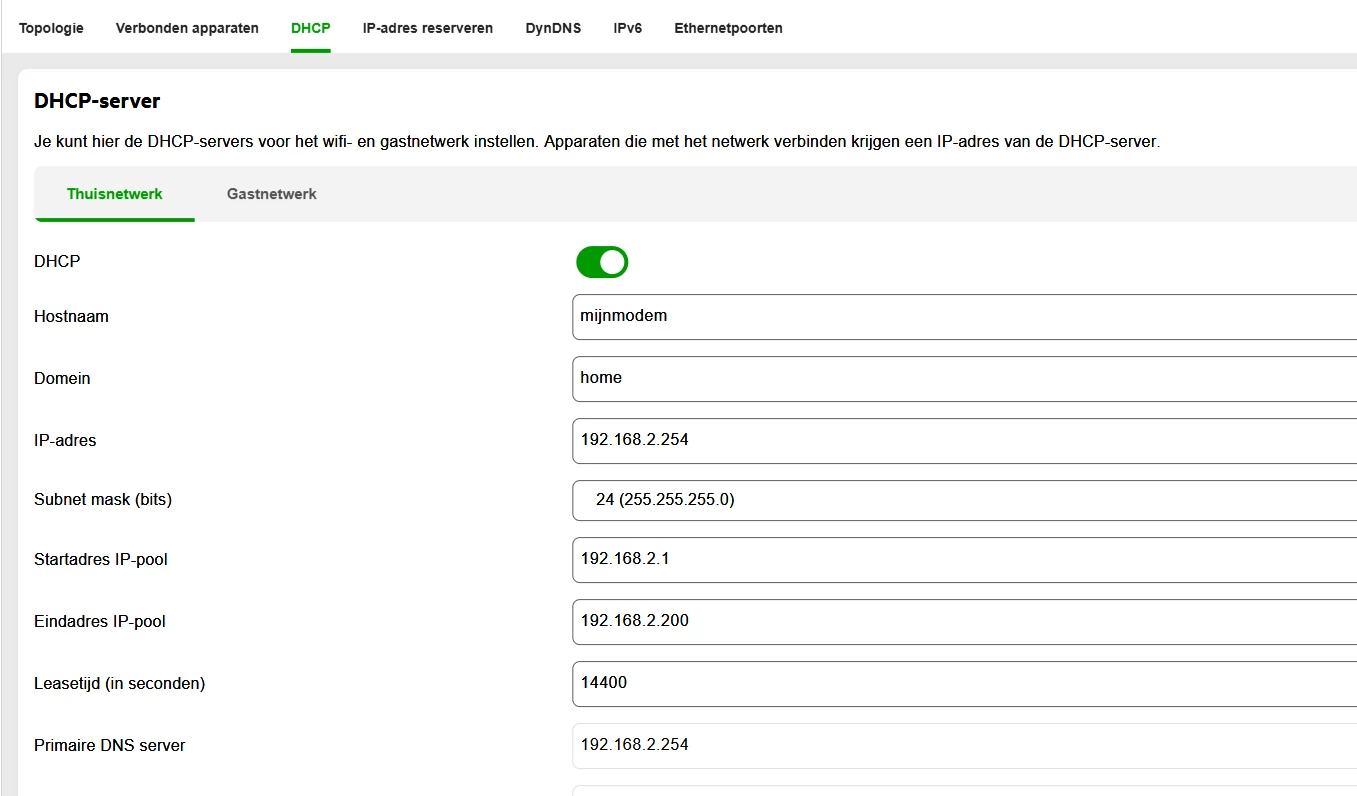This screenshot has width=1357, height=796.
Task: Edit the Startadres IP-pool field
Action: click(965, 560)
